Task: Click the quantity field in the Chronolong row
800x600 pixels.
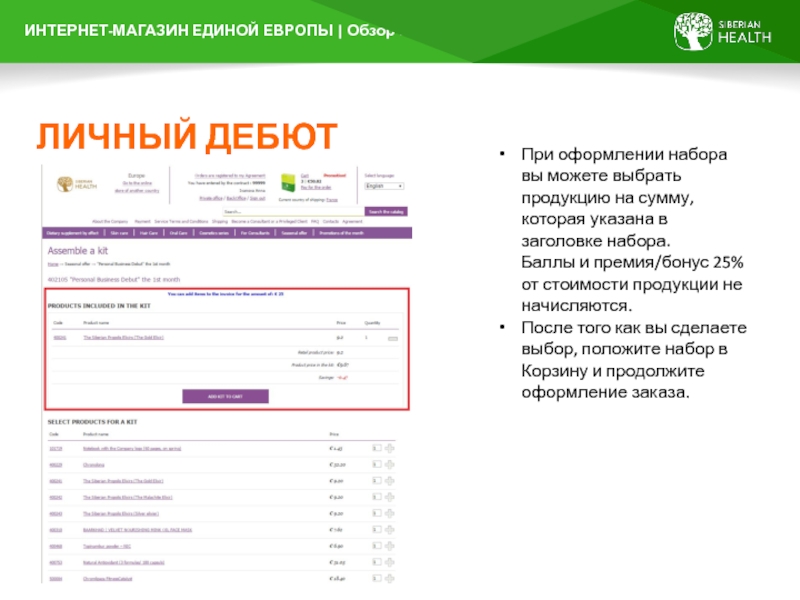Action: coord(377,465)
